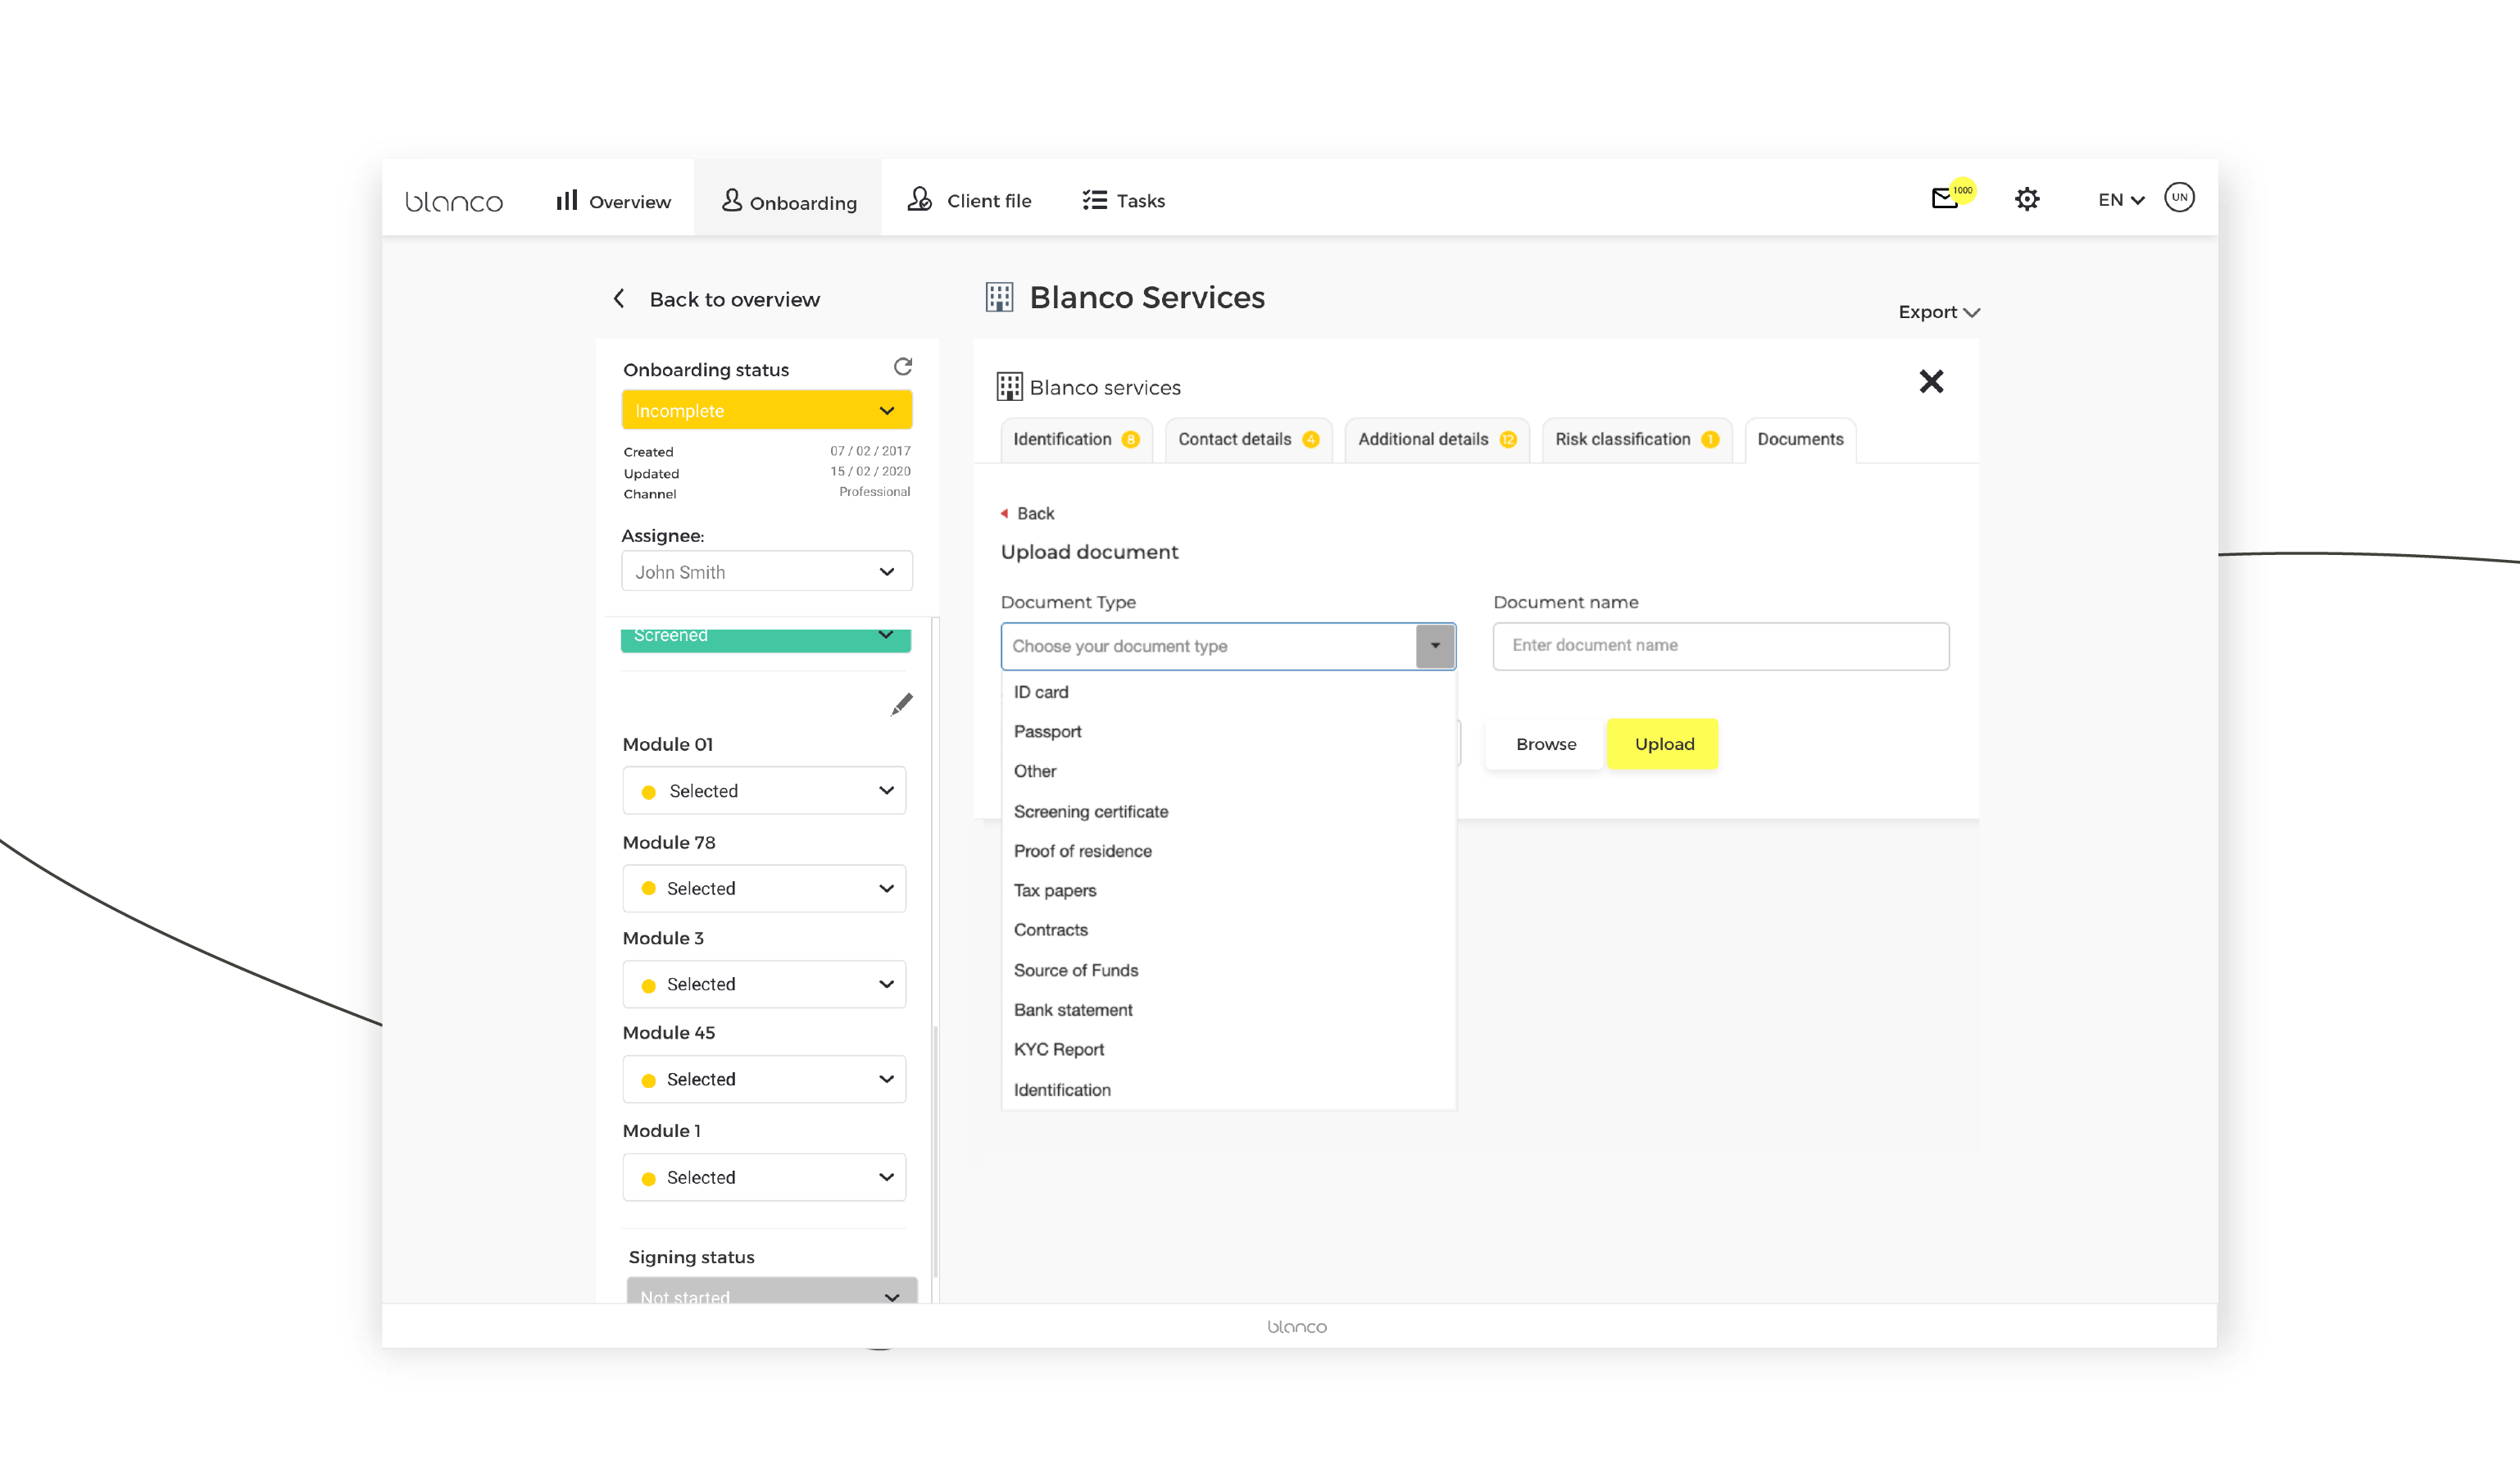
Task: Open the mail inbox icon
Action: point(1944,198)
